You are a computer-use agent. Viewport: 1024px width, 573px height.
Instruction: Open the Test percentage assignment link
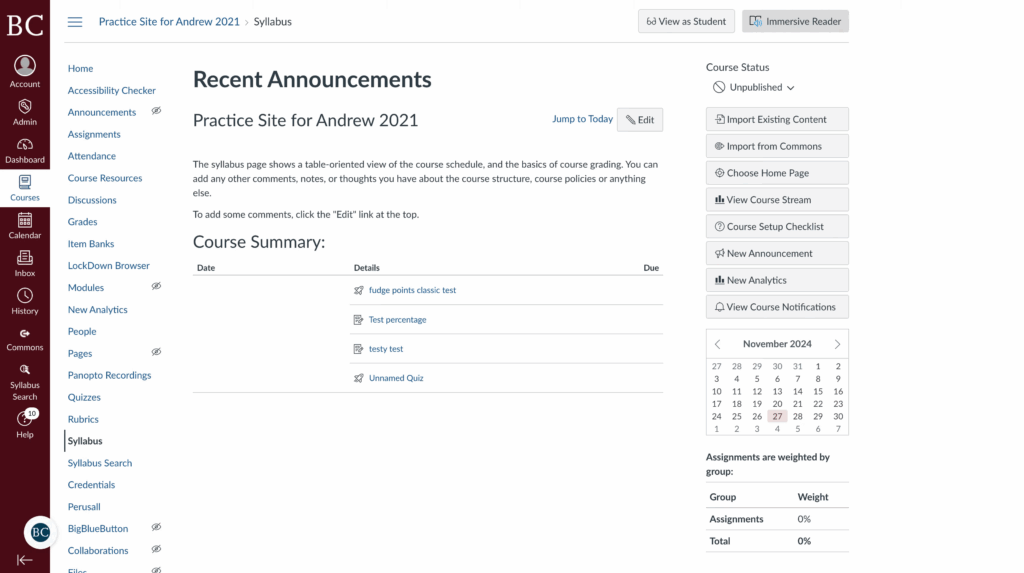click(x=397, y=319)
